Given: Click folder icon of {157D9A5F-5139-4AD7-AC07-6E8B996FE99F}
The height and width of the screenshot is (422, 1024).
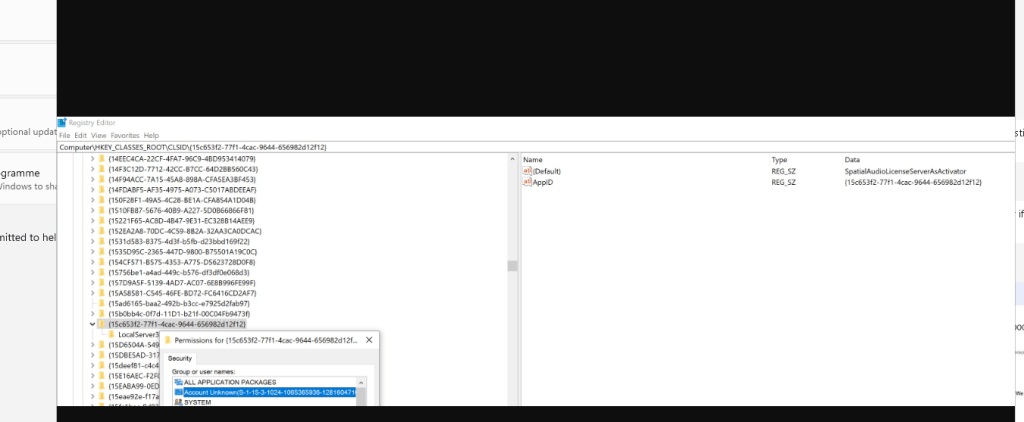Looking at the screenshot, I should (x=102, y=283).
